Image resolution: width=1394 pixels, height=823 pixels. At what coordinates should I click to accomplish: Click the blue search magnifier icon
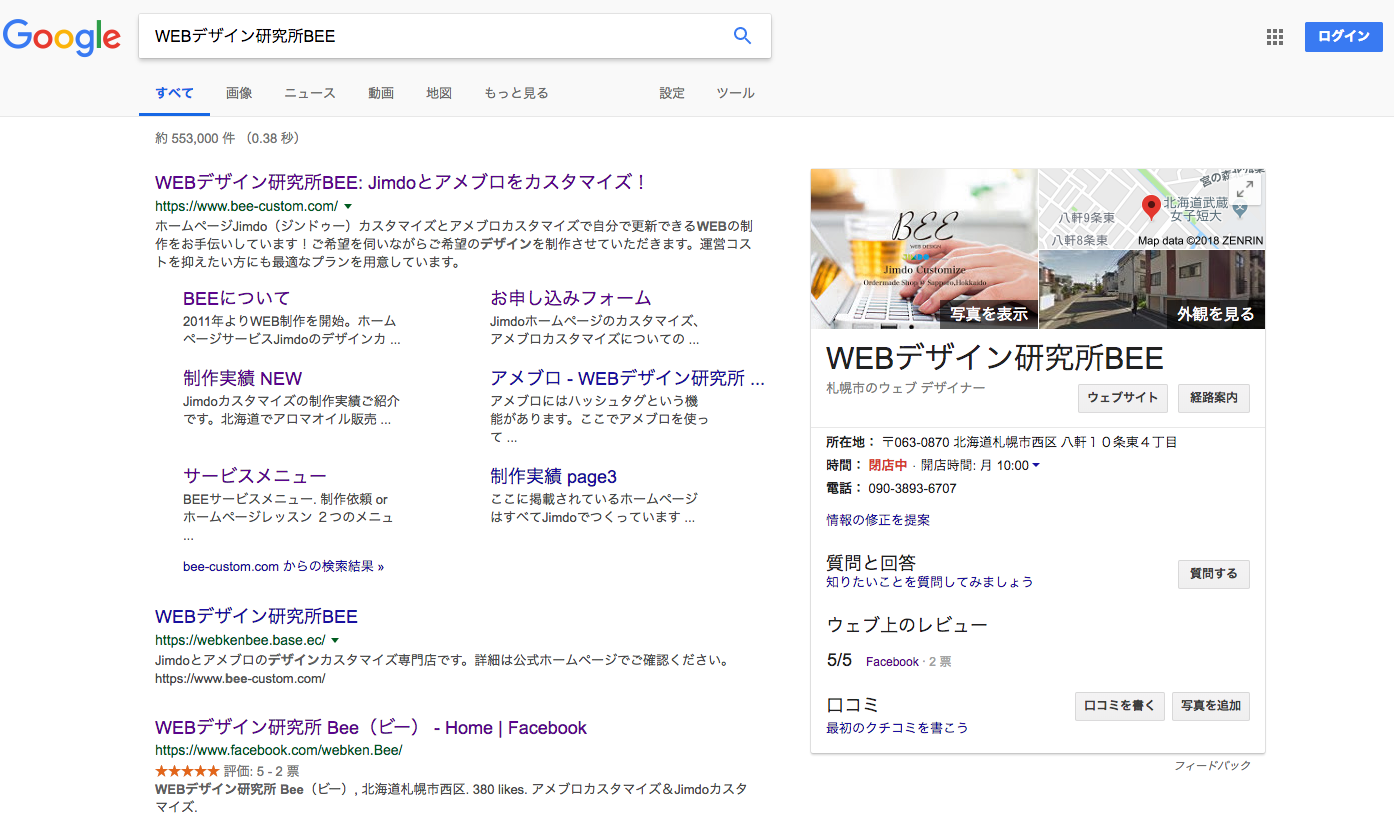coord(742,36)
